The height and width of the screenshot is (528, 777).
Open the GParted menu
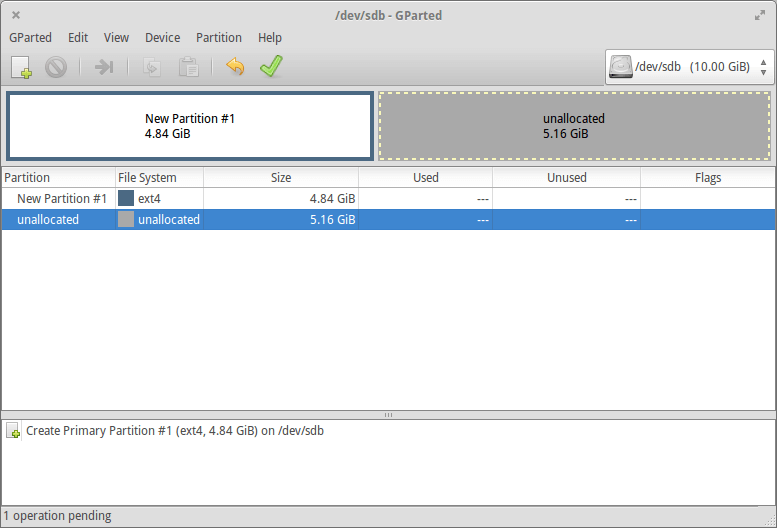pyautogui.click(x=30, y=38)
